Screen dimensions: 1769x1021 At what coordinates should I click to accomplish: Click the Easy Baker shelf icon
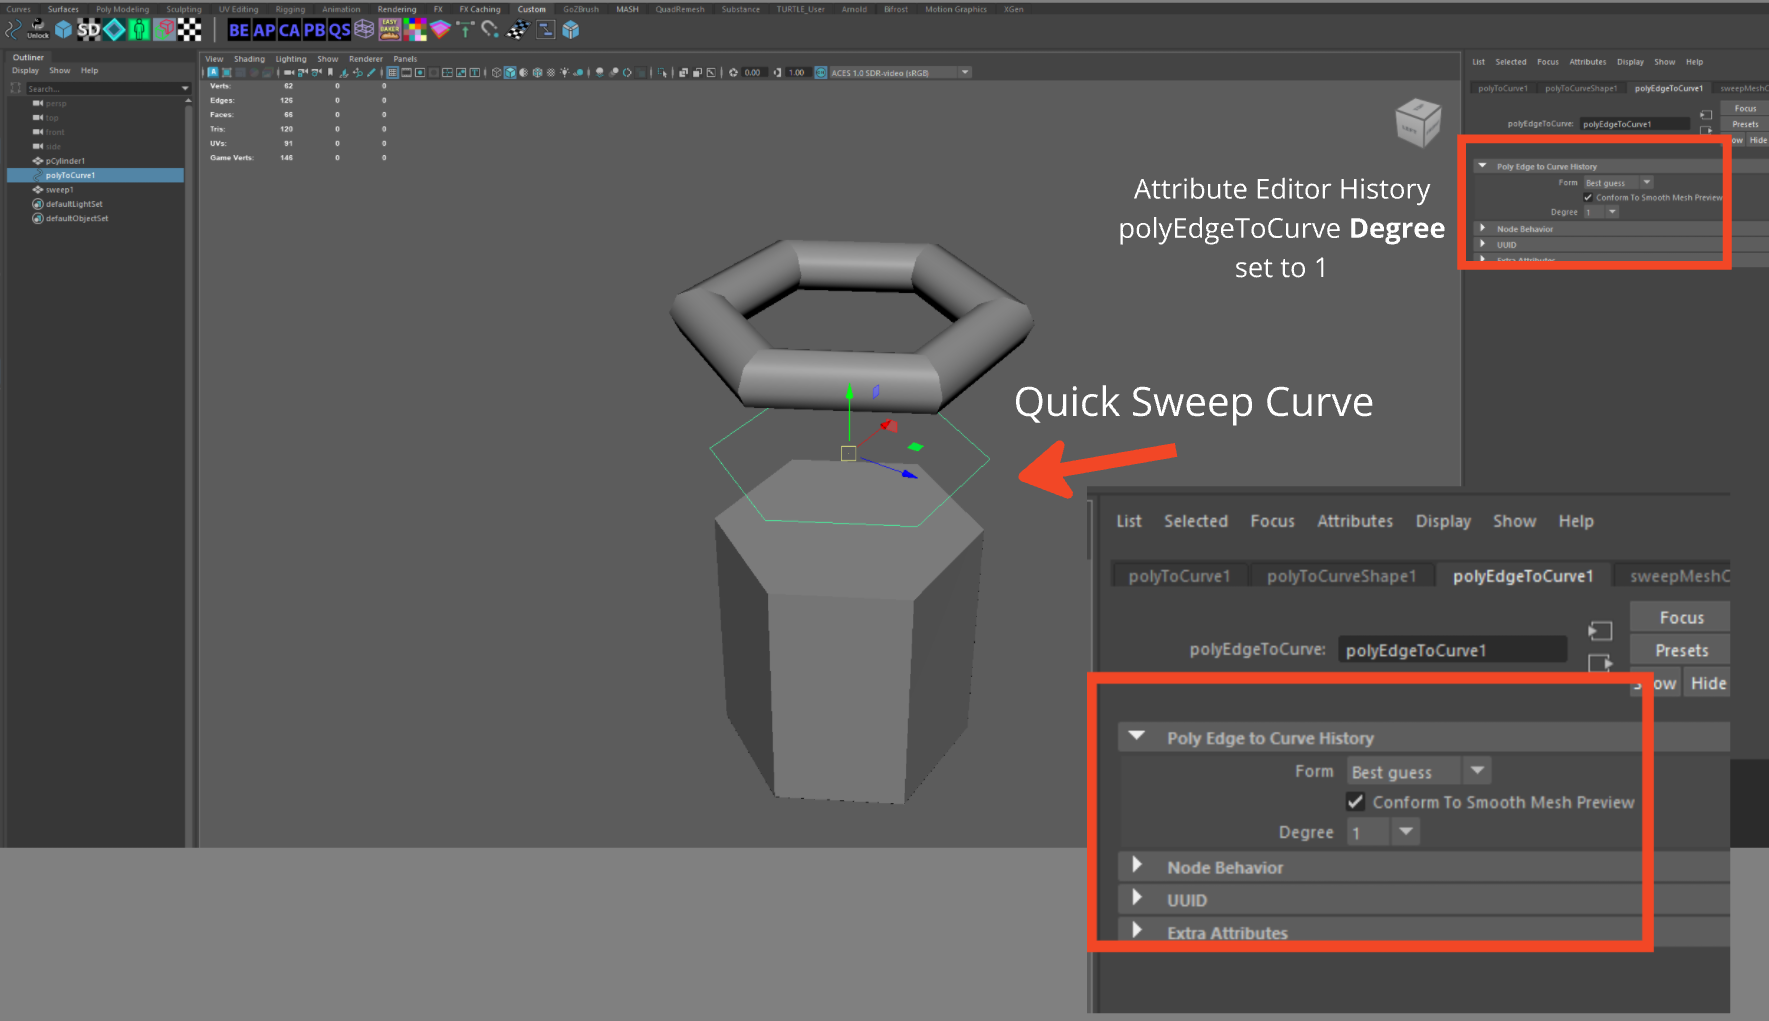click(389, 30)
